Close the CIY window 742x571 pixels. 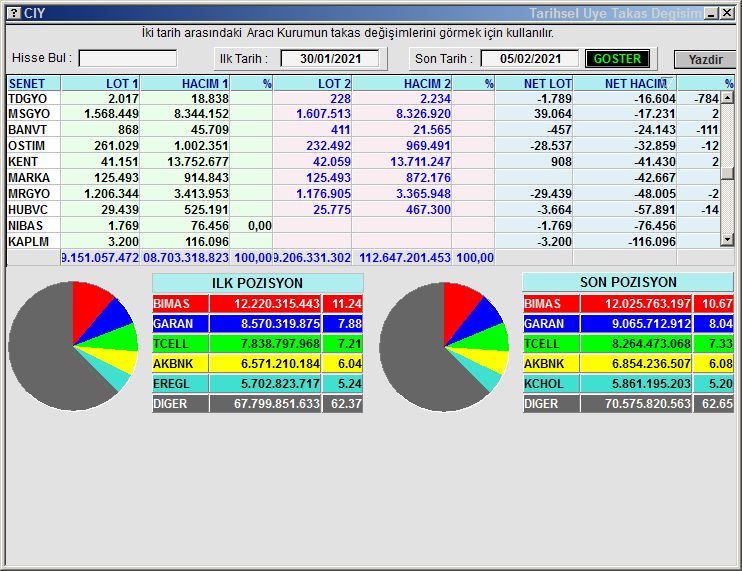[727, 13]
